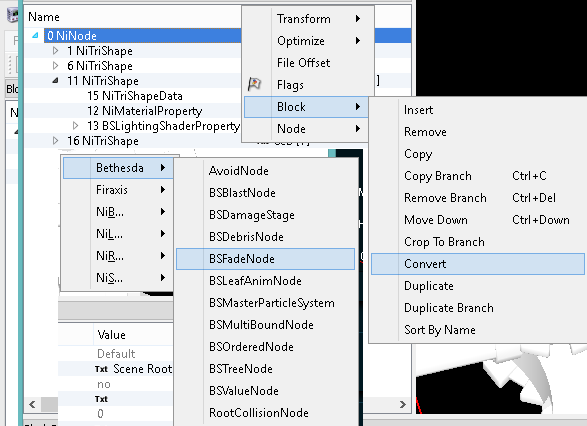Viewport: 587px width, 426px height.
Task: Expand 13 BSLightingShaderProperty node
Action: (x=75, y=125)
